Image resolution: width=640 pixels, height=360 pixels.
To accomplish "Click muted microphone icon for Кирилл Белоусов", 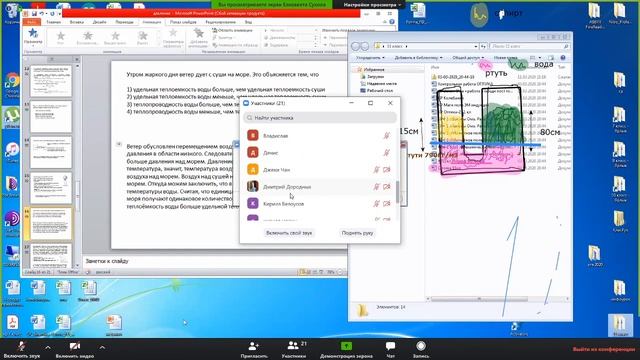I will pyautogui.click(x=377, y=203).
